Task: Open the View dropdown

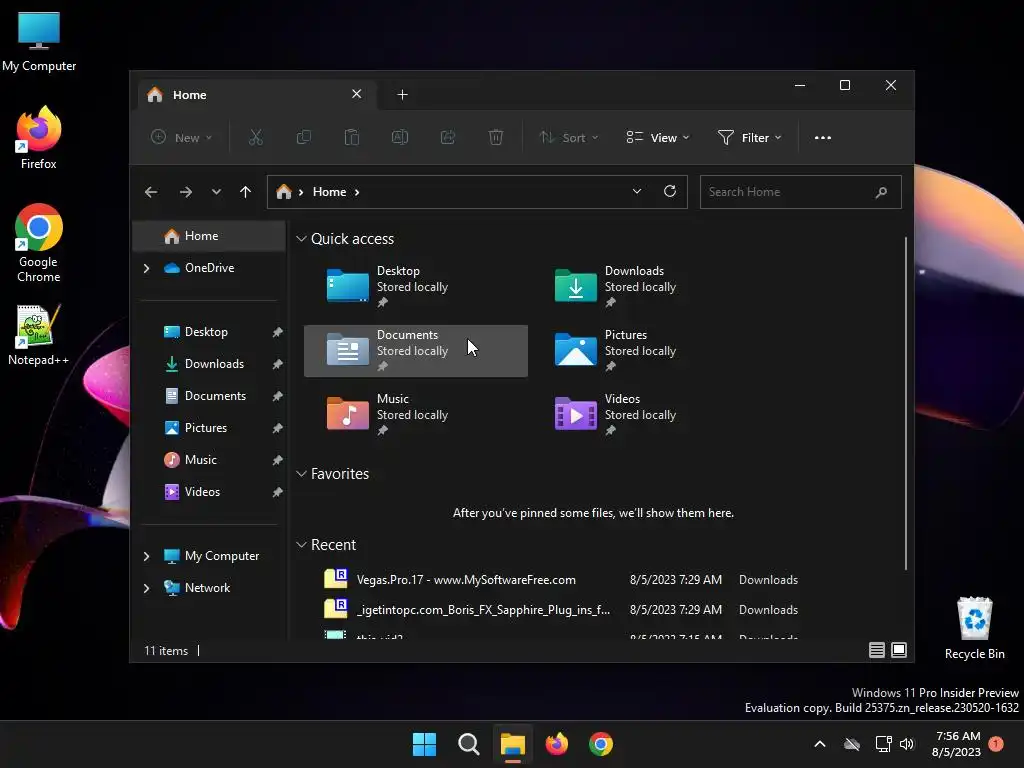Action: tap(658, 137)
